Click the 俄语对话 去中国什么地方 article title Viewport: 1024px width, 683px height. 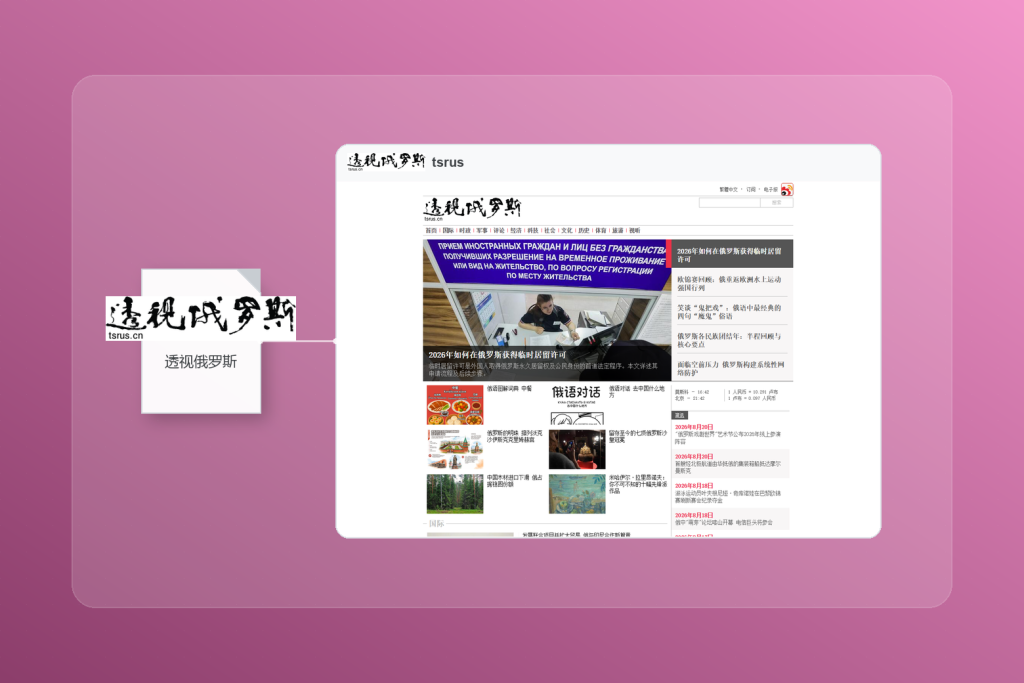click(x=637, y=392)
